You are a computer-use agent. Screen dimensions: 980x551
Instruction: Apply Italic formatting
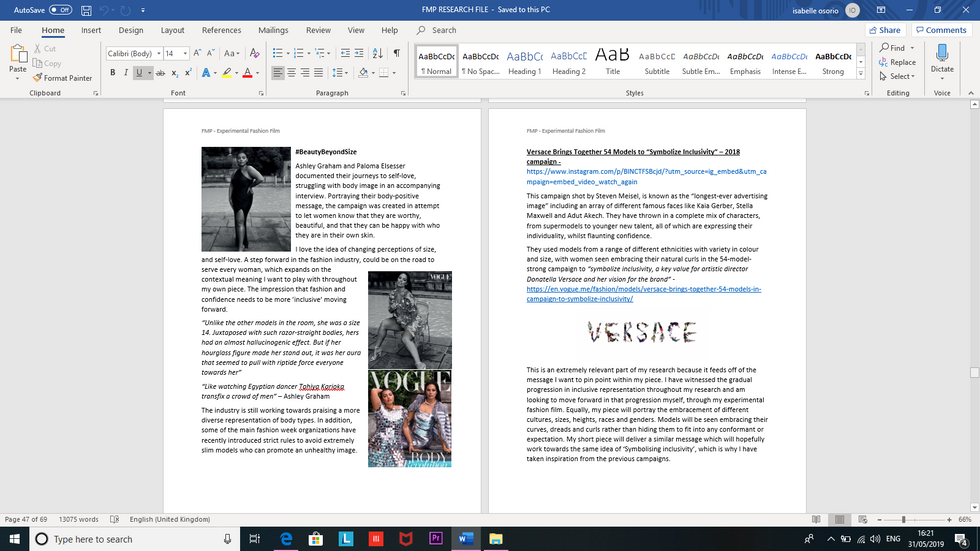pyautogui.click(x=126, y=72)
